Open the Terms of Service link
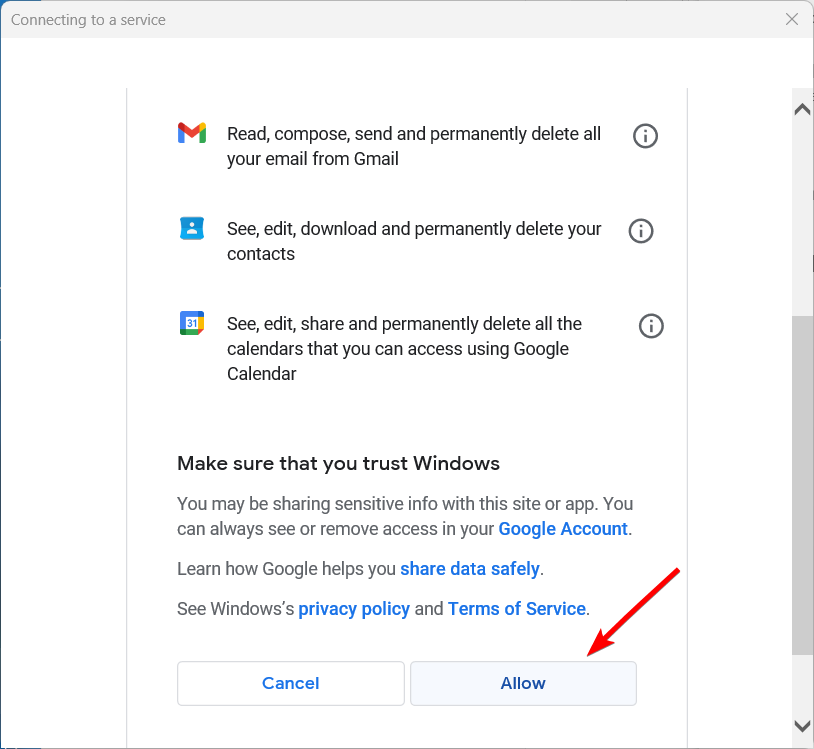 tap(517, 609)
